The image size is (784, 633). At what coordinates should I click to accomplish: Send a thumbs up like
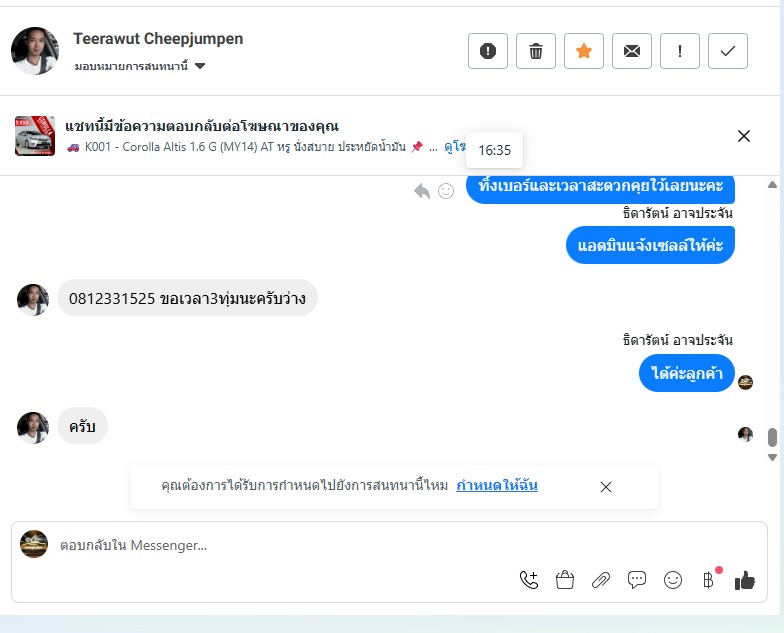pyautogui.click(x=744, y=580)
